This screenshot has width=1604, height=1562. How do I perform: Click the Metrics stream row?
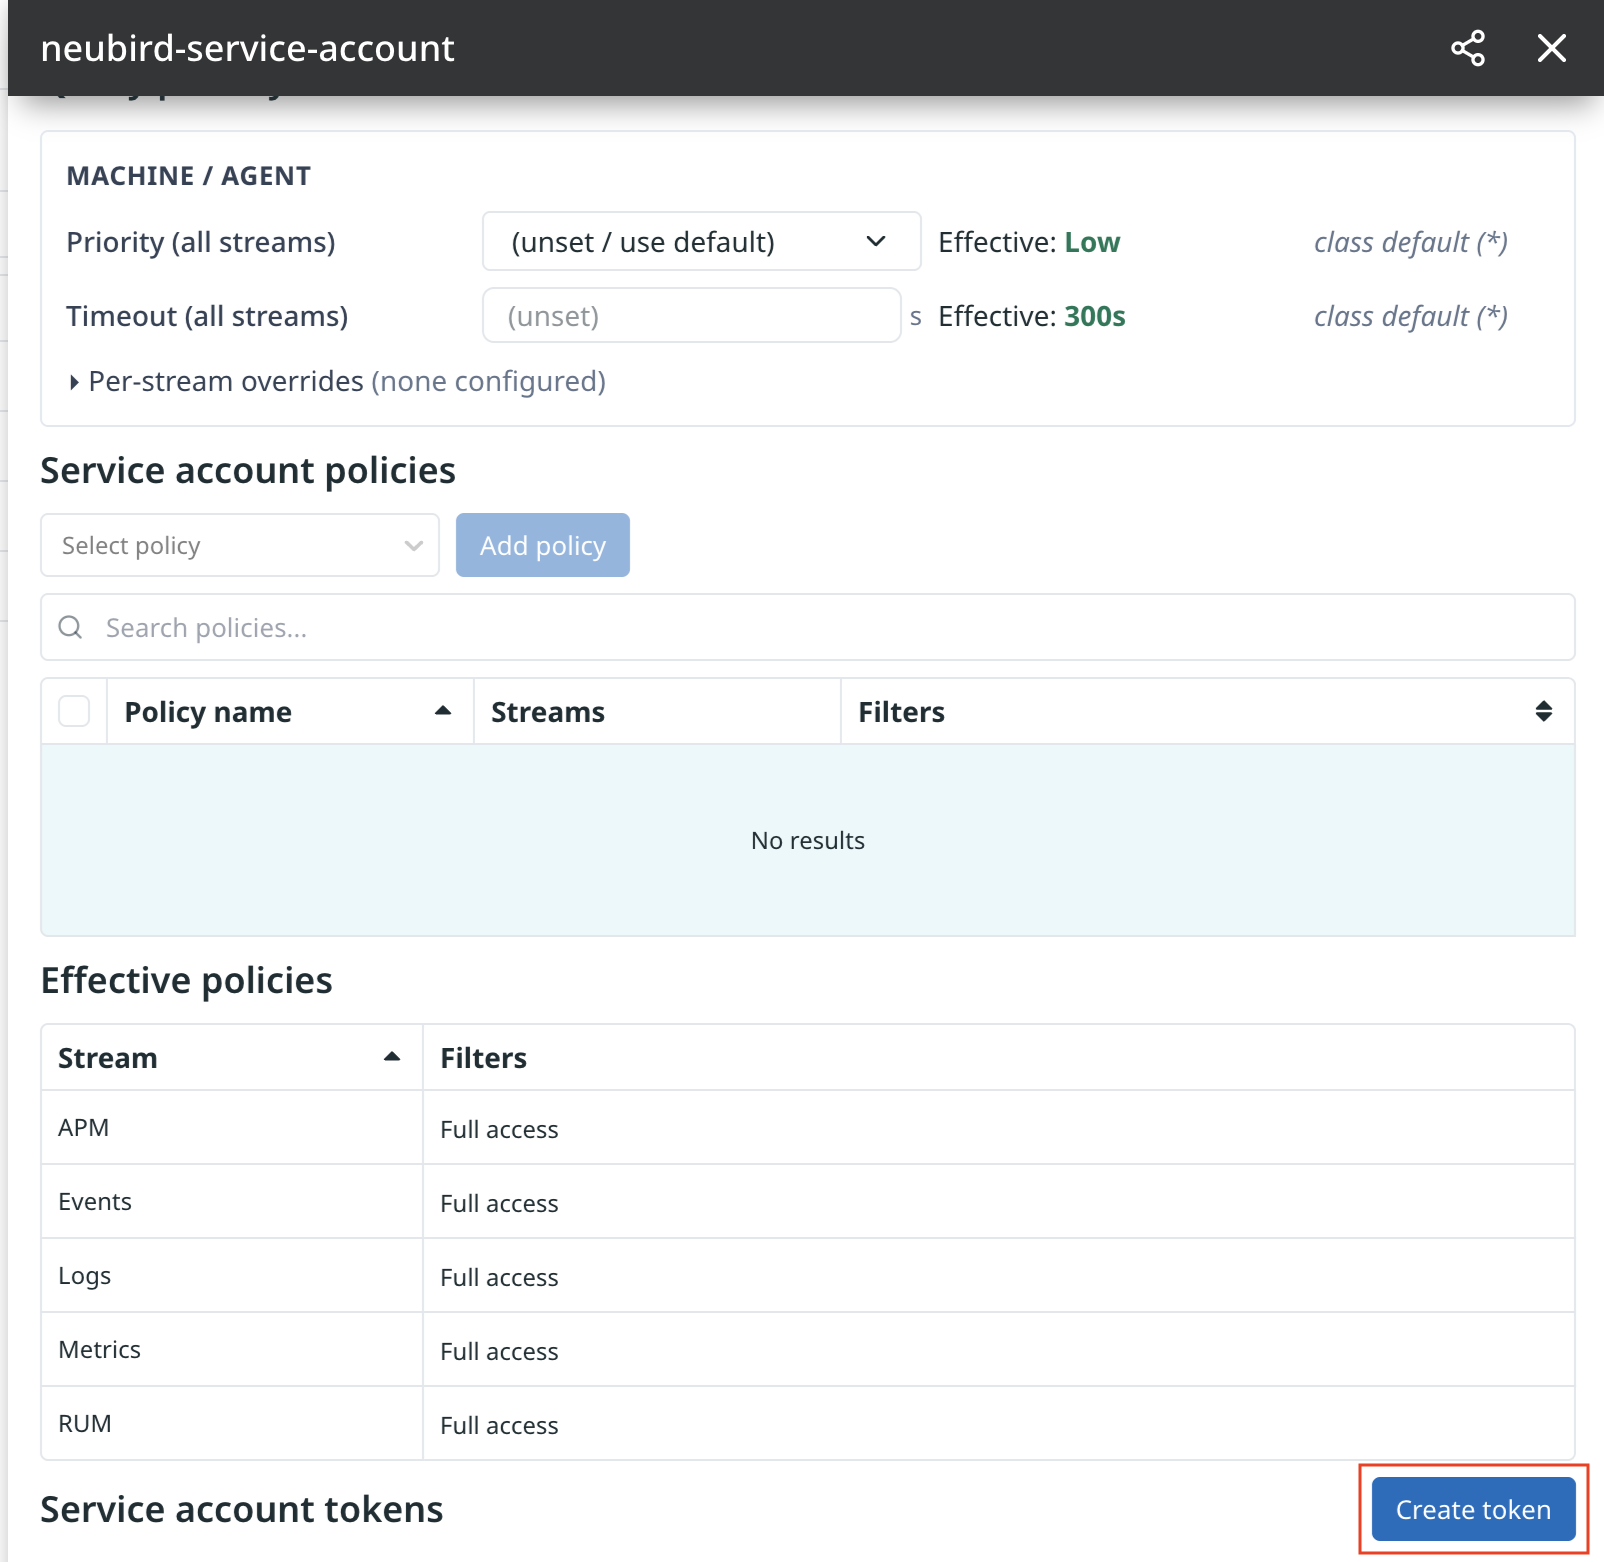808,1349
